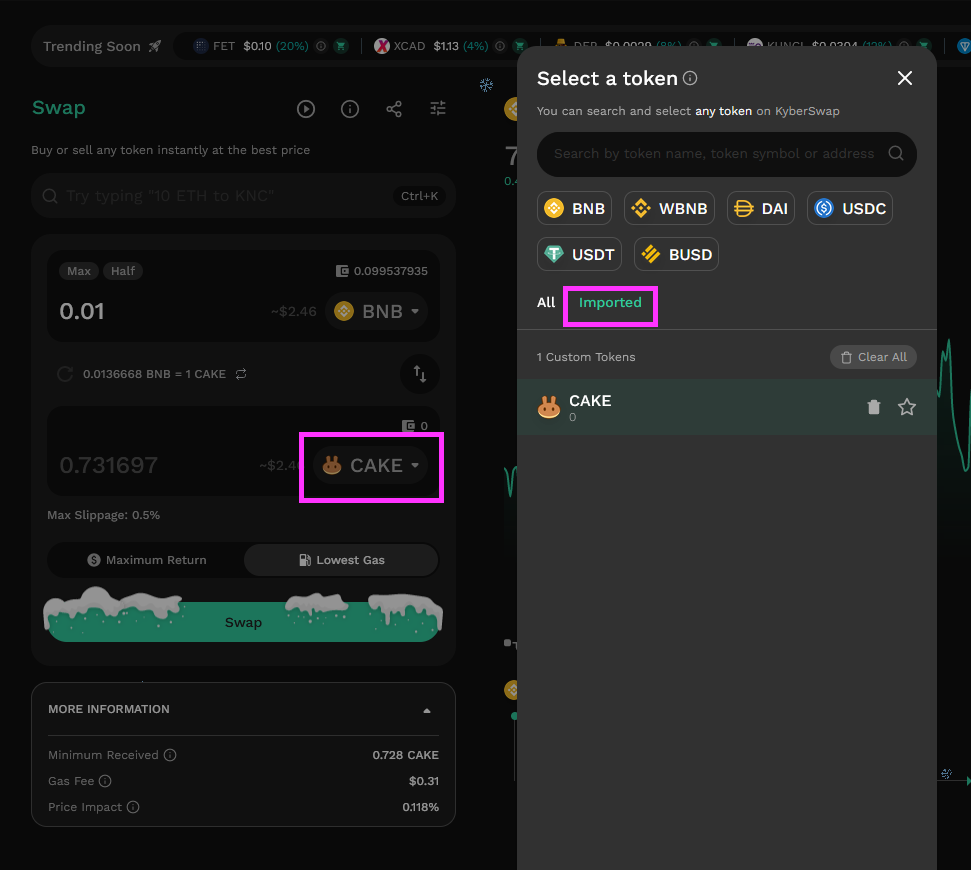The height and width of the screenshot is (870, 971).
Task: Select Maximum Return routing
Action: (x=147, y=560)
